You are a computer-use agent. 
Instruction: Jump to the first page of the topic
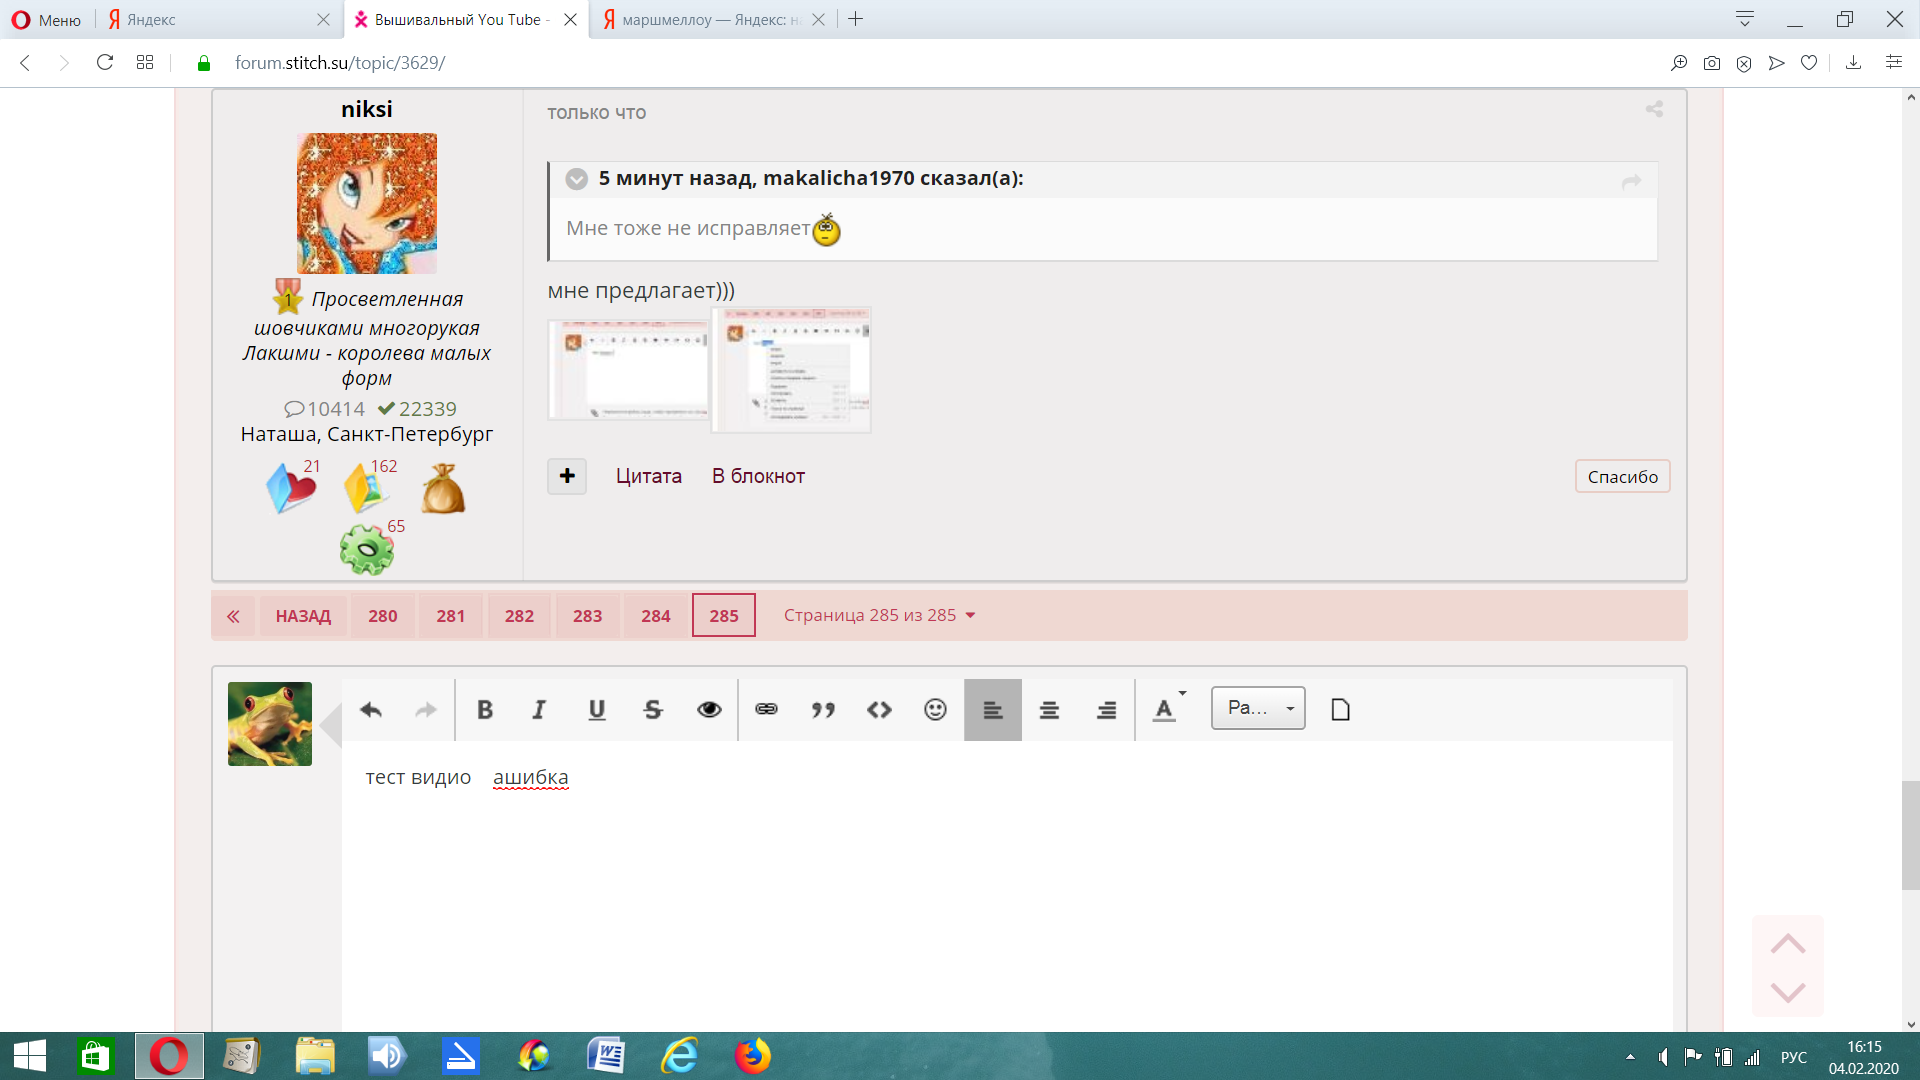point(233,616)
